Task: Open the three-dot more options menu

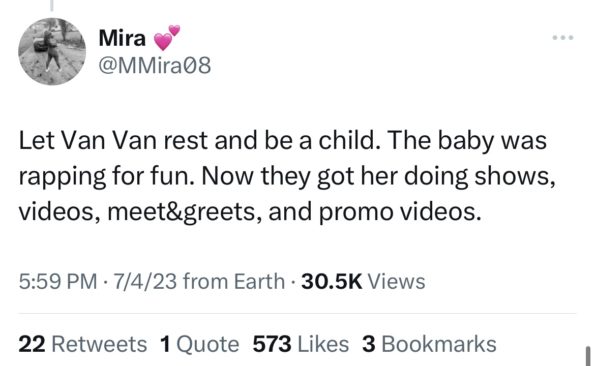Action: coord(563,38)
